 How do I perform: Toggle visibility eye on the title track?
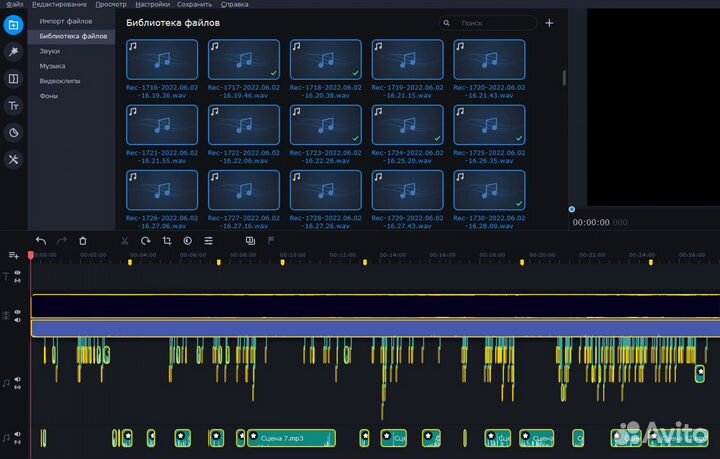17,273
